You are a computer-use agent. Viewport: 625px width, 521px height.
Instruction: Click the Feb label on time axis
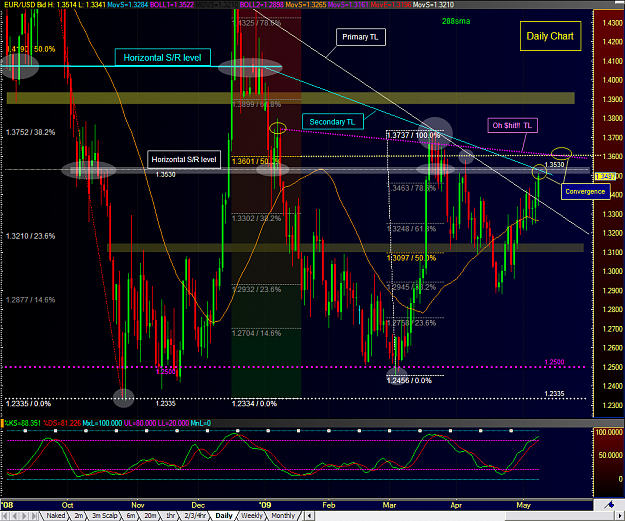329,505
